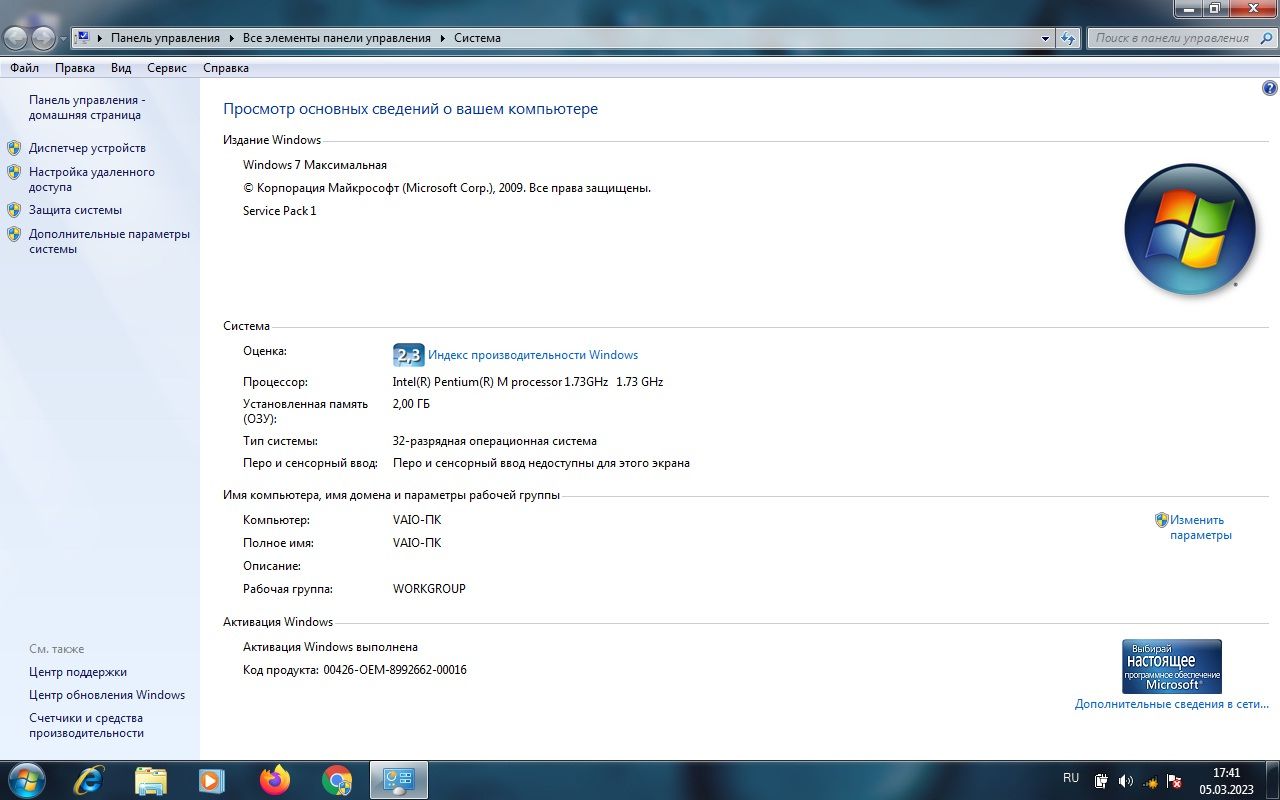Open Windows Explorer folder in taskbar

pyautogui.click(x=151, y=780)
